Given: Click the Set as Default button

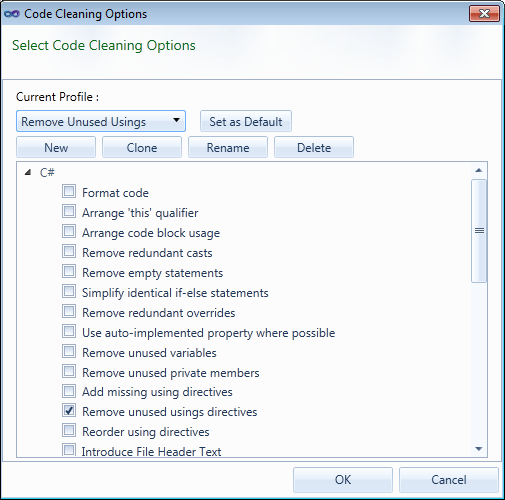Looking at the screenshot, I should click(246, 121).
